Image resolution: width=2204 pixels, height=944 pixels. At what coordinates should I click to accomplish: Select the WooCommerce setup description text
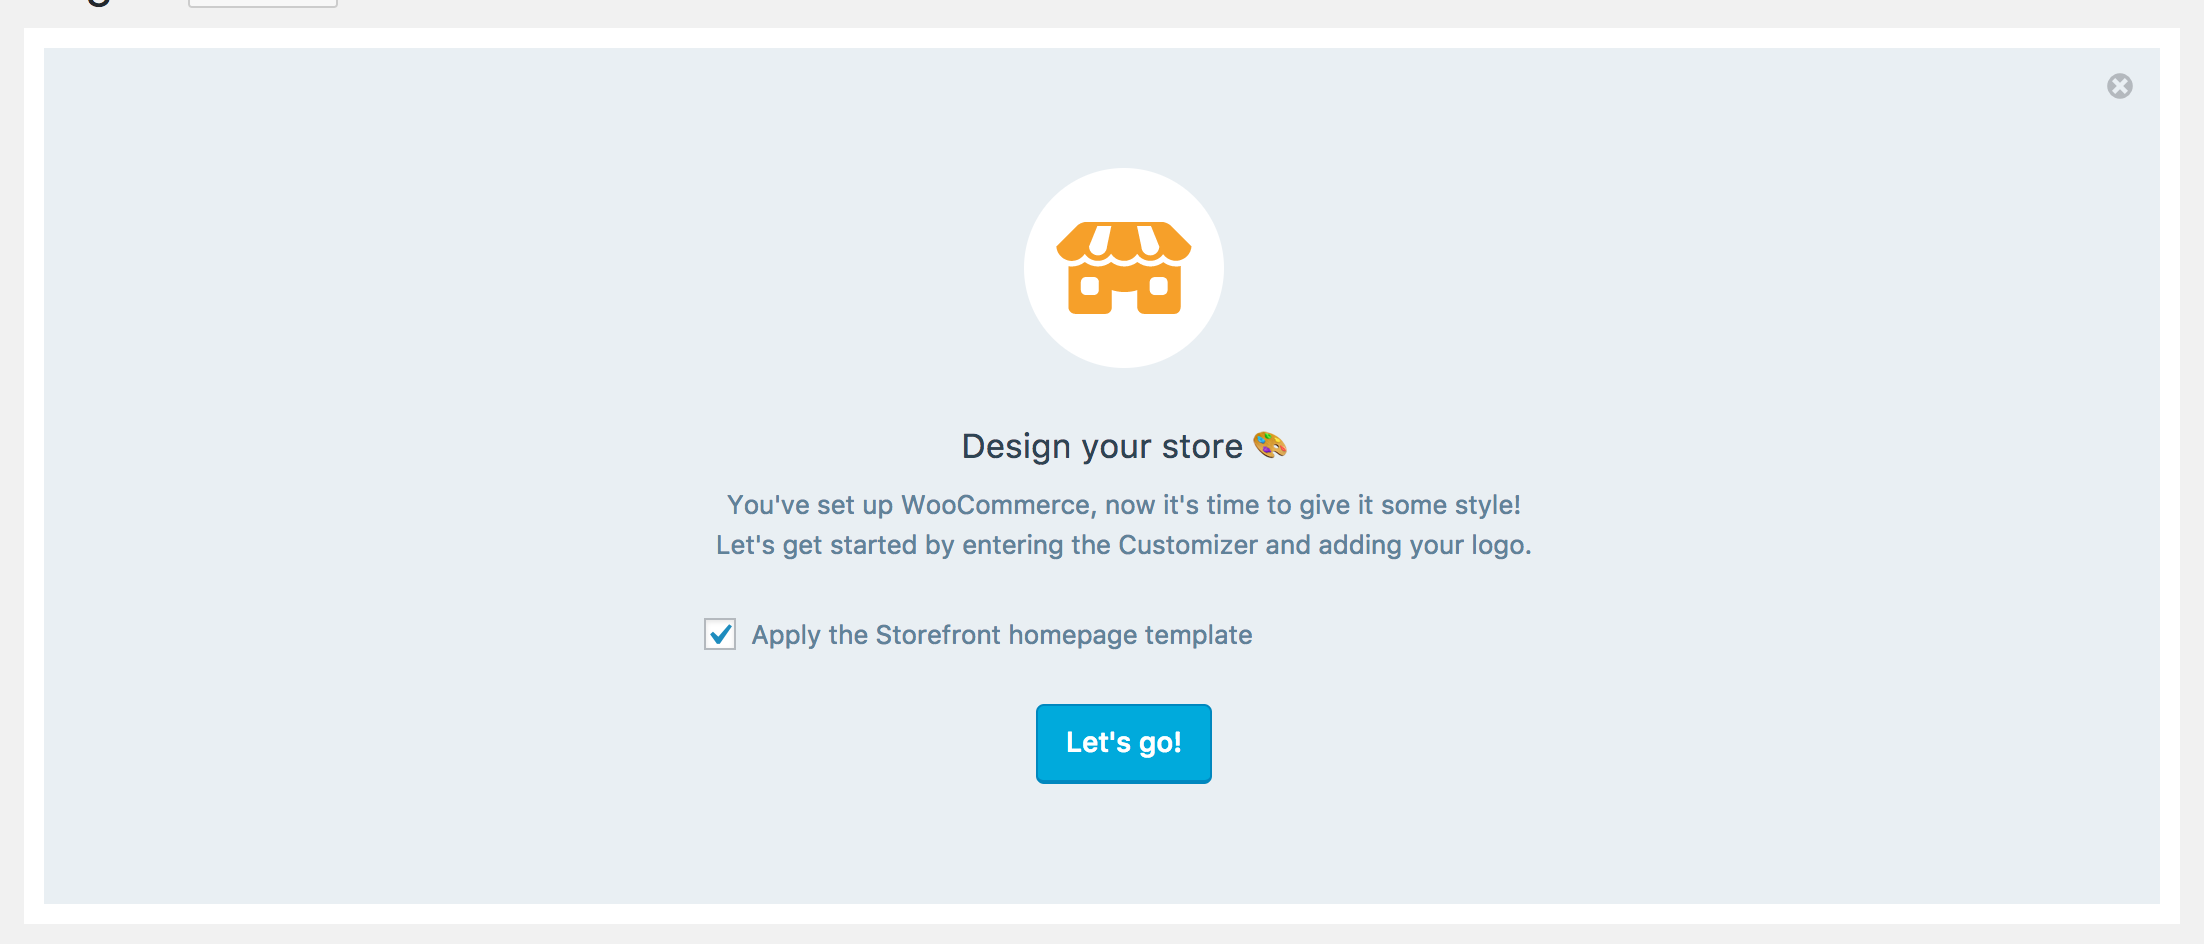pyautogui.click(x=1122, y=505)
